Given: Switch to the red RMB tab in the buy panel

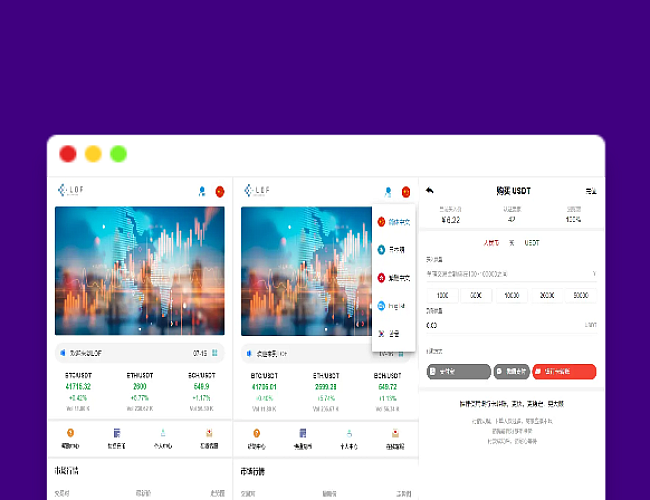Looking at the screenshot, I should coord(491,242).
